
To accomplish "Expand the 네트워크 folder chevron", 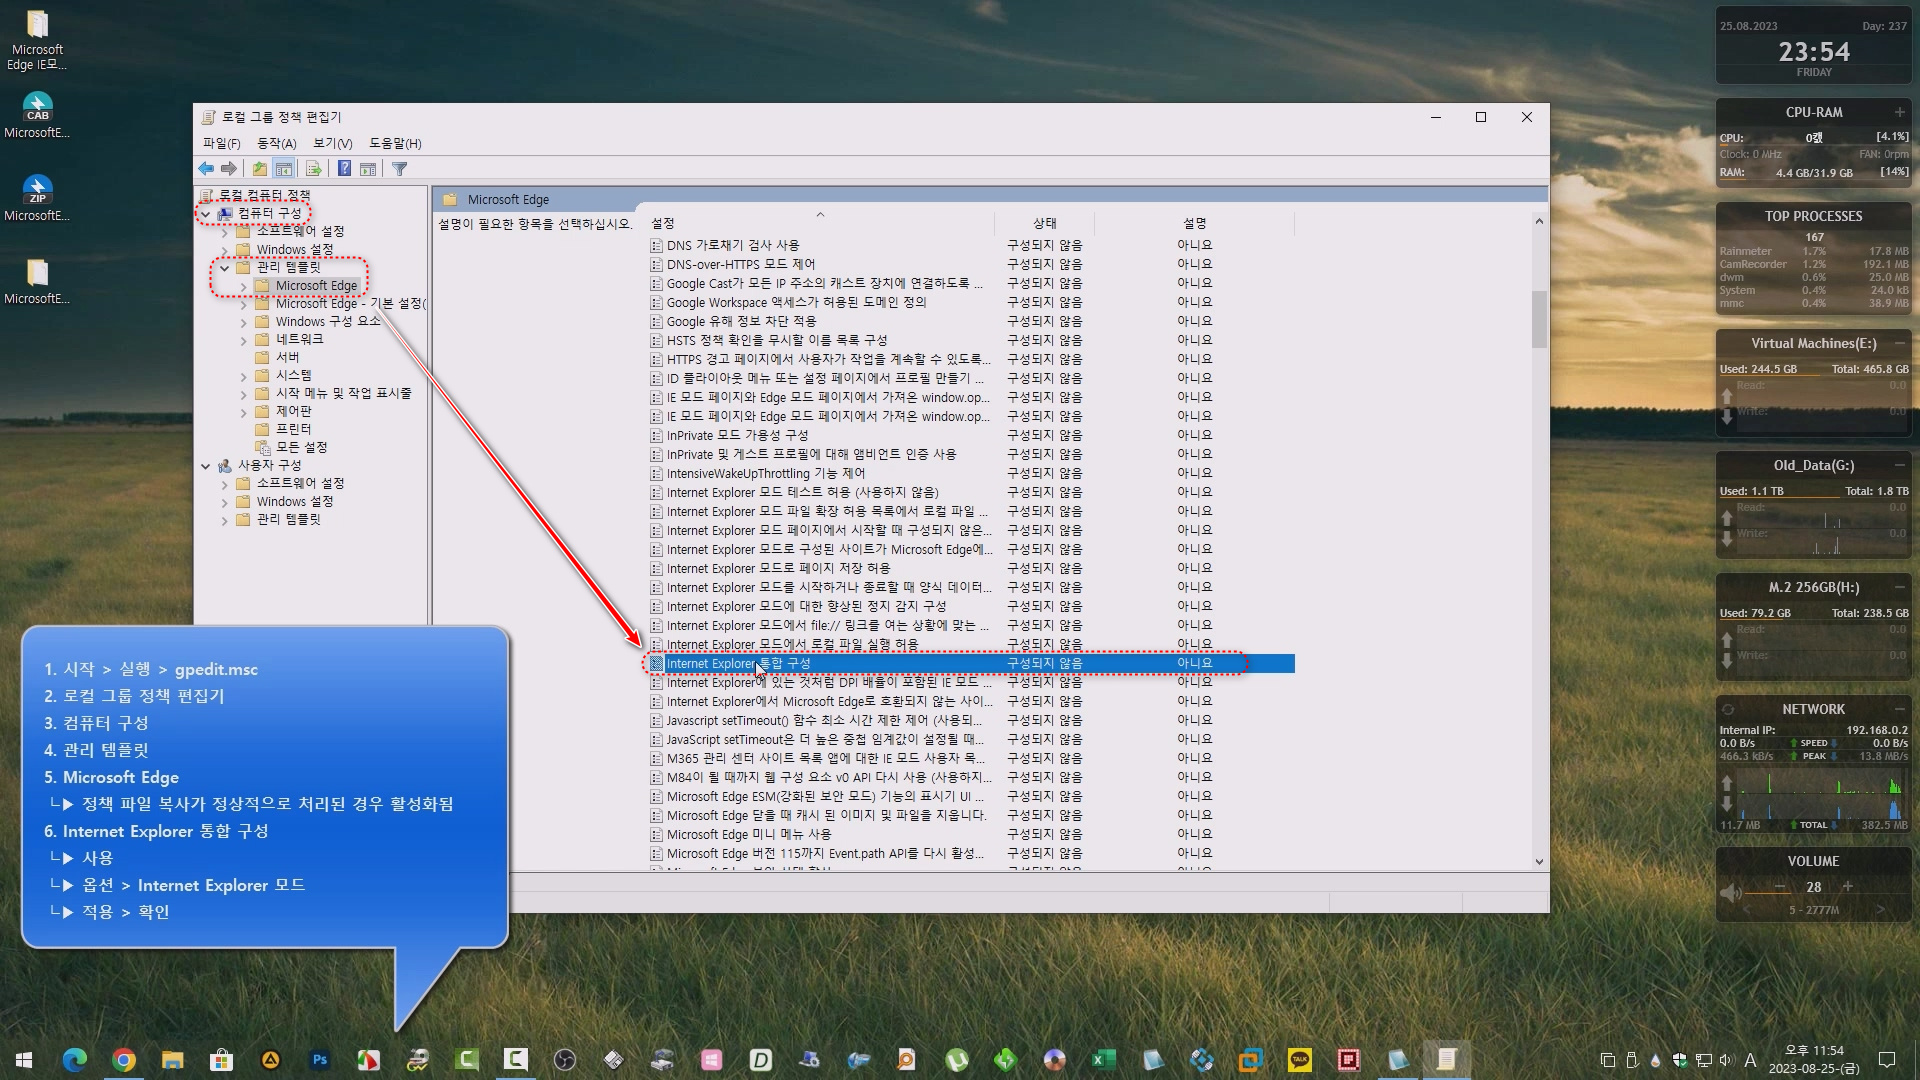I will [244, 340].
